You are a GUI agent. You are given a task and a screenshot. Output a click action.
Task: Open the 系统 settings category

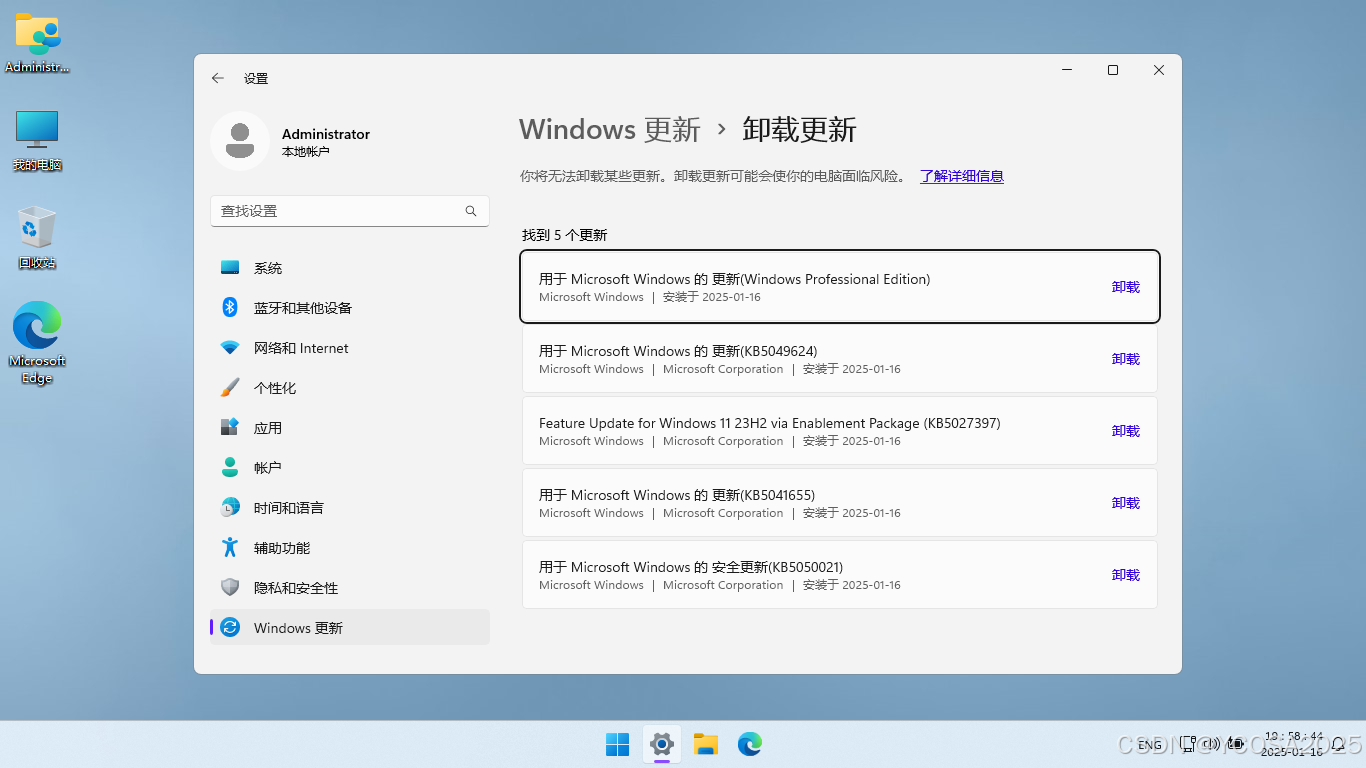[x=350, y=268]
